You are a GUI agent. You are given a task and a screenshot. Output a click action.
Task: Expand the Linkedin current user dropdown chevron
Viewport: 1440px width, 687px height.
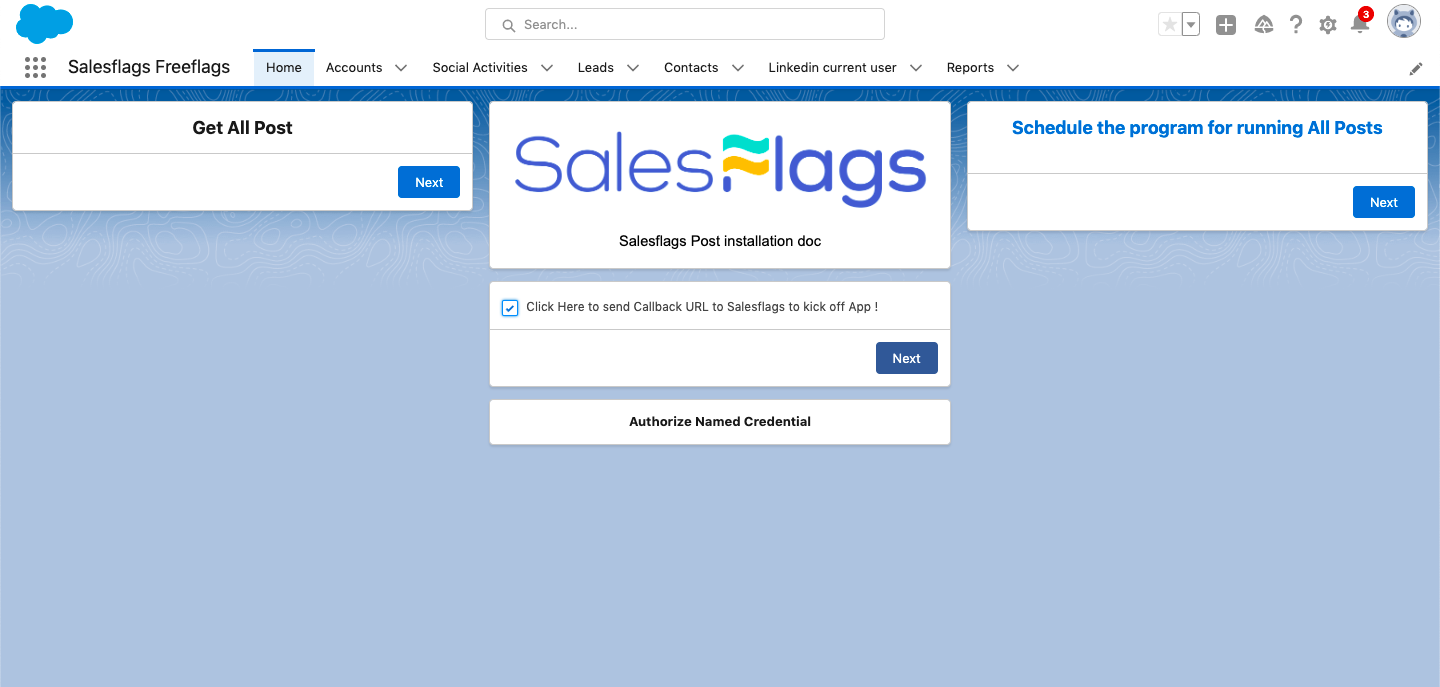click(x=916, y=68)
